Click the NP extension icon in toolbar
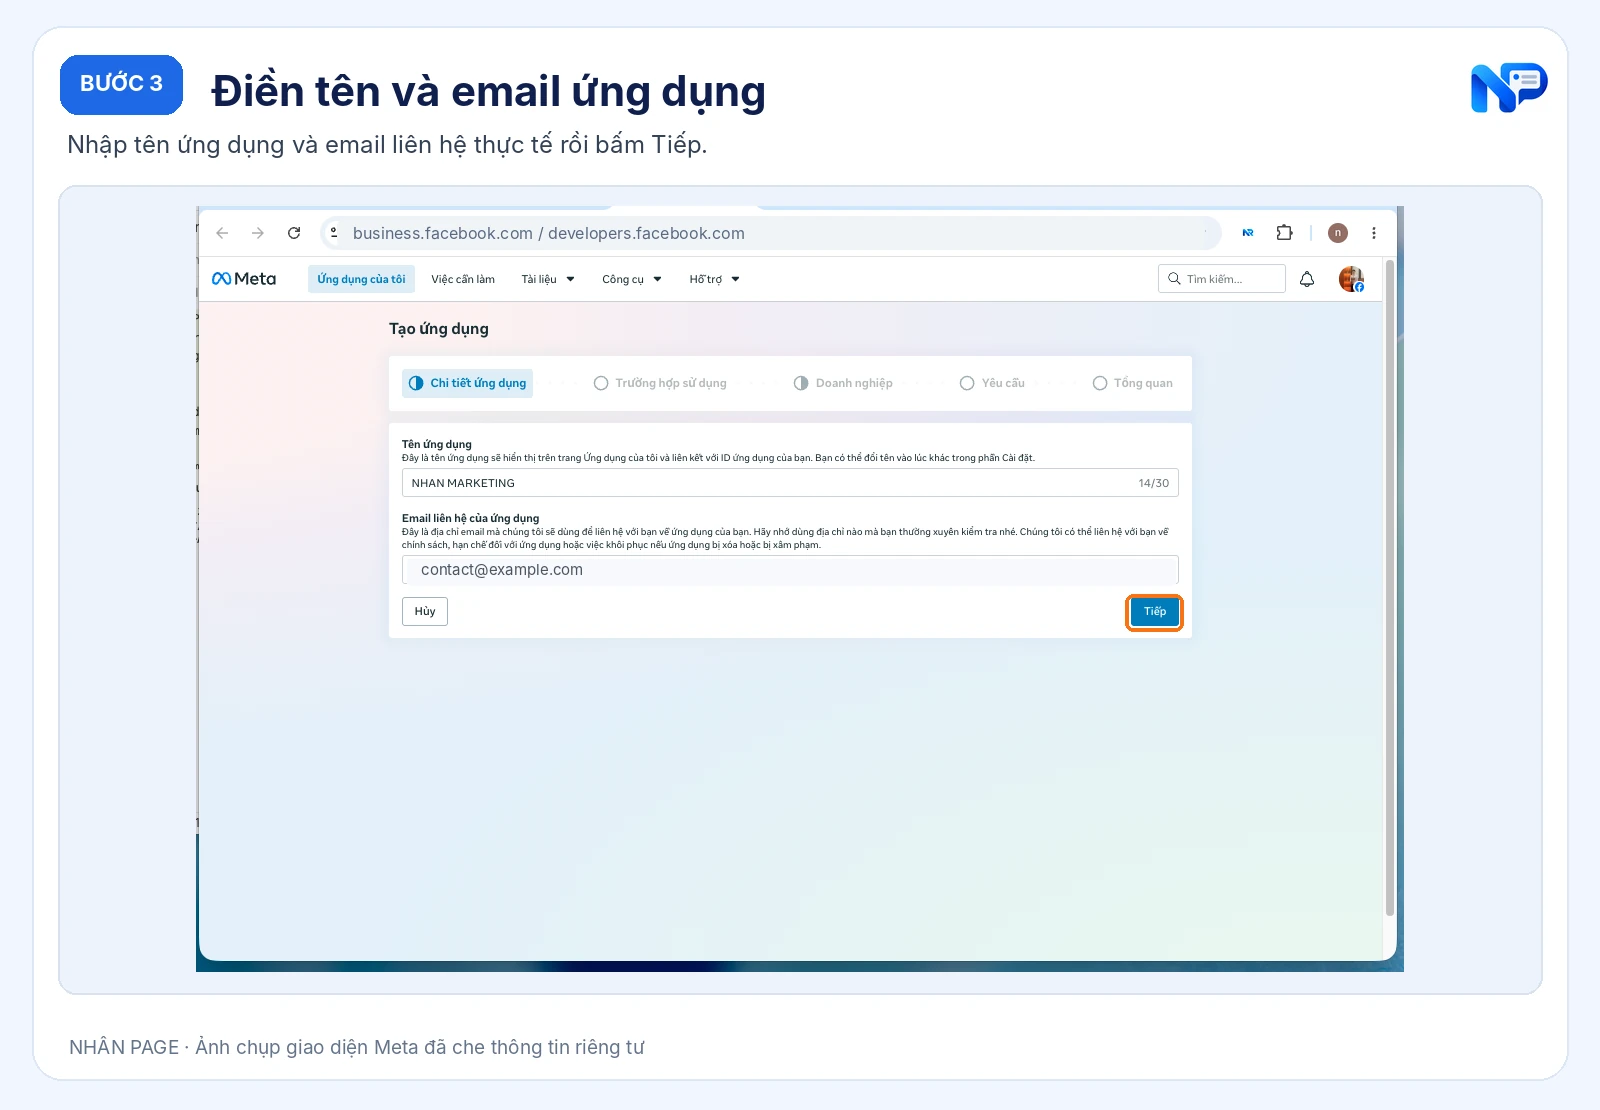 click(x=1248, y=233)
